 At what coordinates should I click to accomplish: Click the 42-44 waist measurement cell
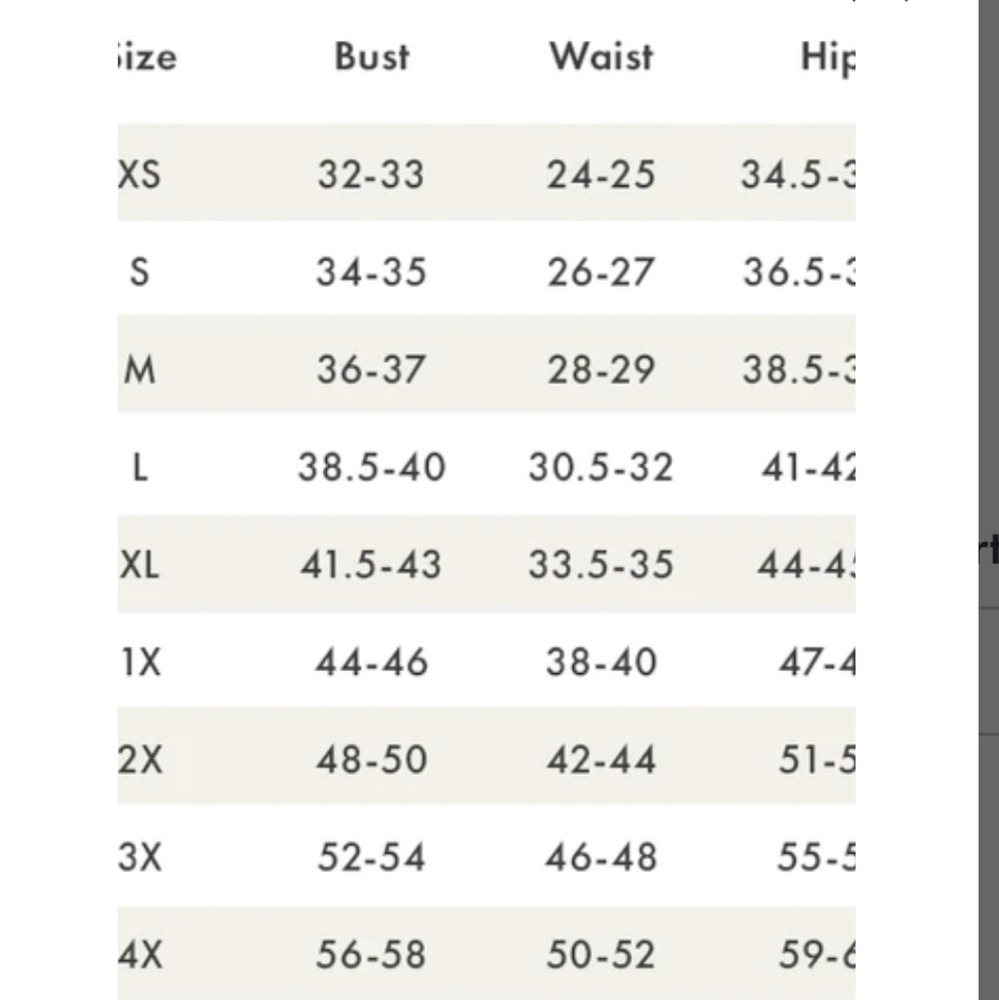pos(601,760)
